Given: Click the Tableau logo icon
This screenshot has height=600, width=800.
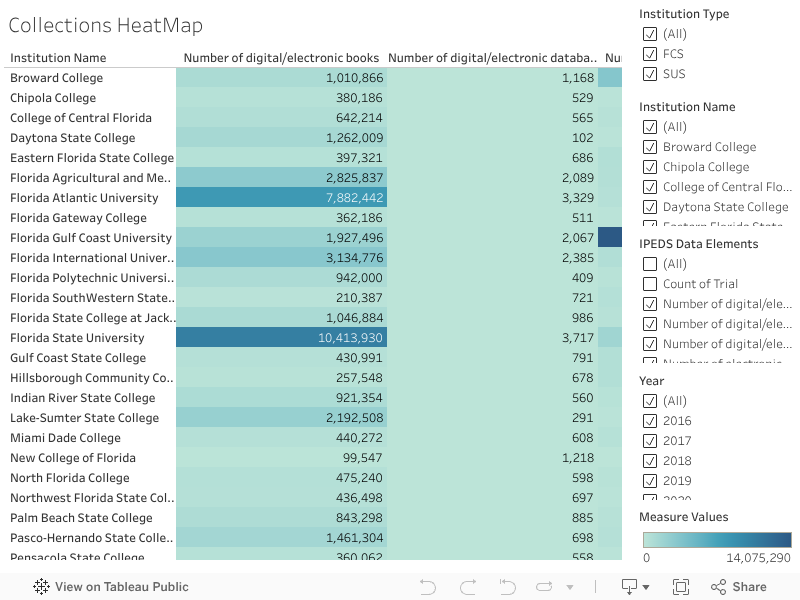Looking at the screenshot, I should pos(41,587).
